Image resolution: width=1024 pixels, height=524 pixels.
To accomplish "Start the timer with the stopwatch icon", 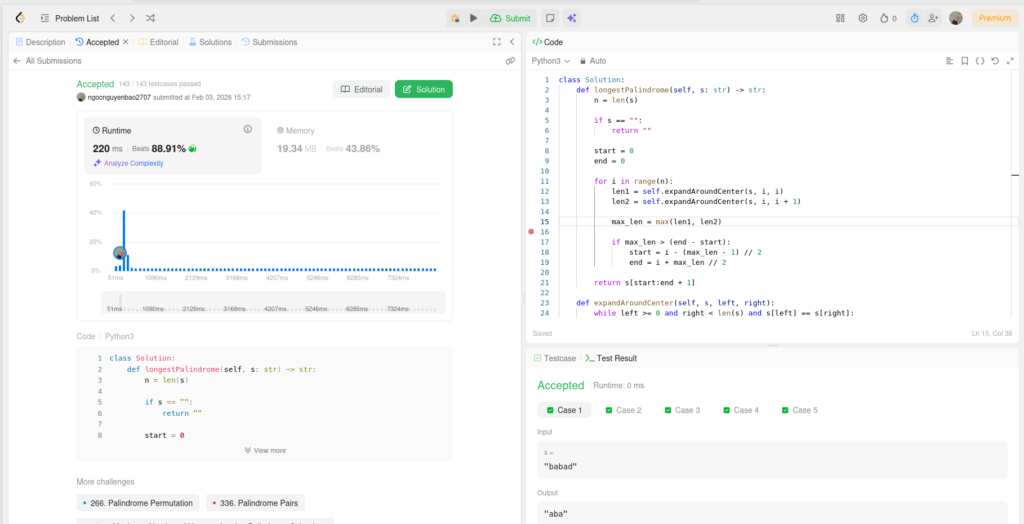I will (x=913, y=18).
